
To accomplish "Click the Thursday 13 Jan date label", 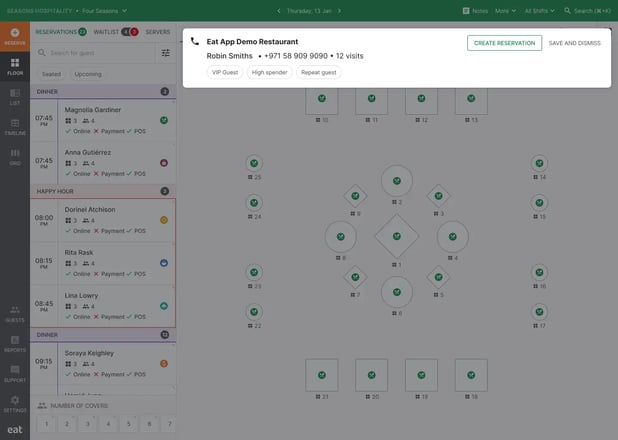I will (309, 11).
